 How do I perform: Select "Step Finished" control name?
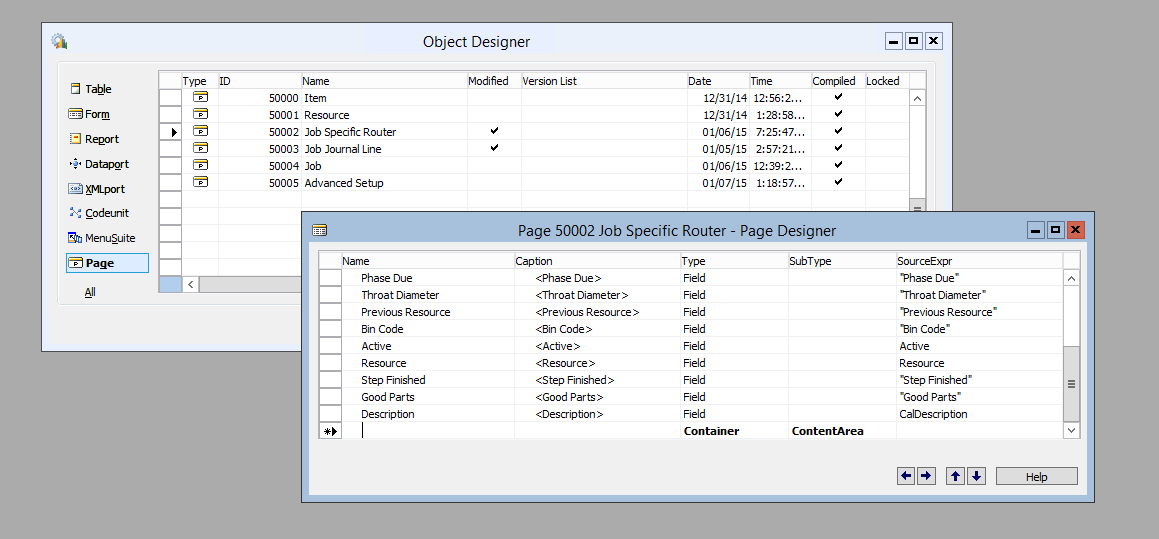(x=393, y=380)
